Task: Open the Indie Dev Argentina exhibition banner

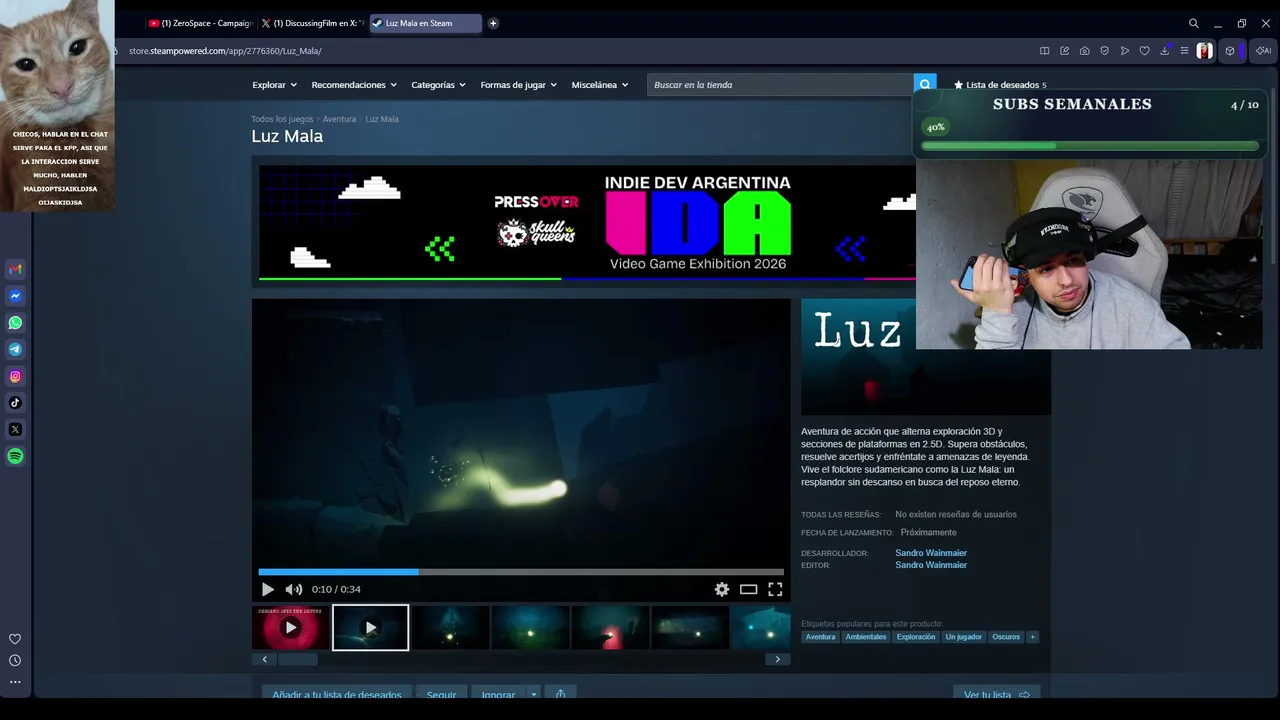Action: [587, 222]
